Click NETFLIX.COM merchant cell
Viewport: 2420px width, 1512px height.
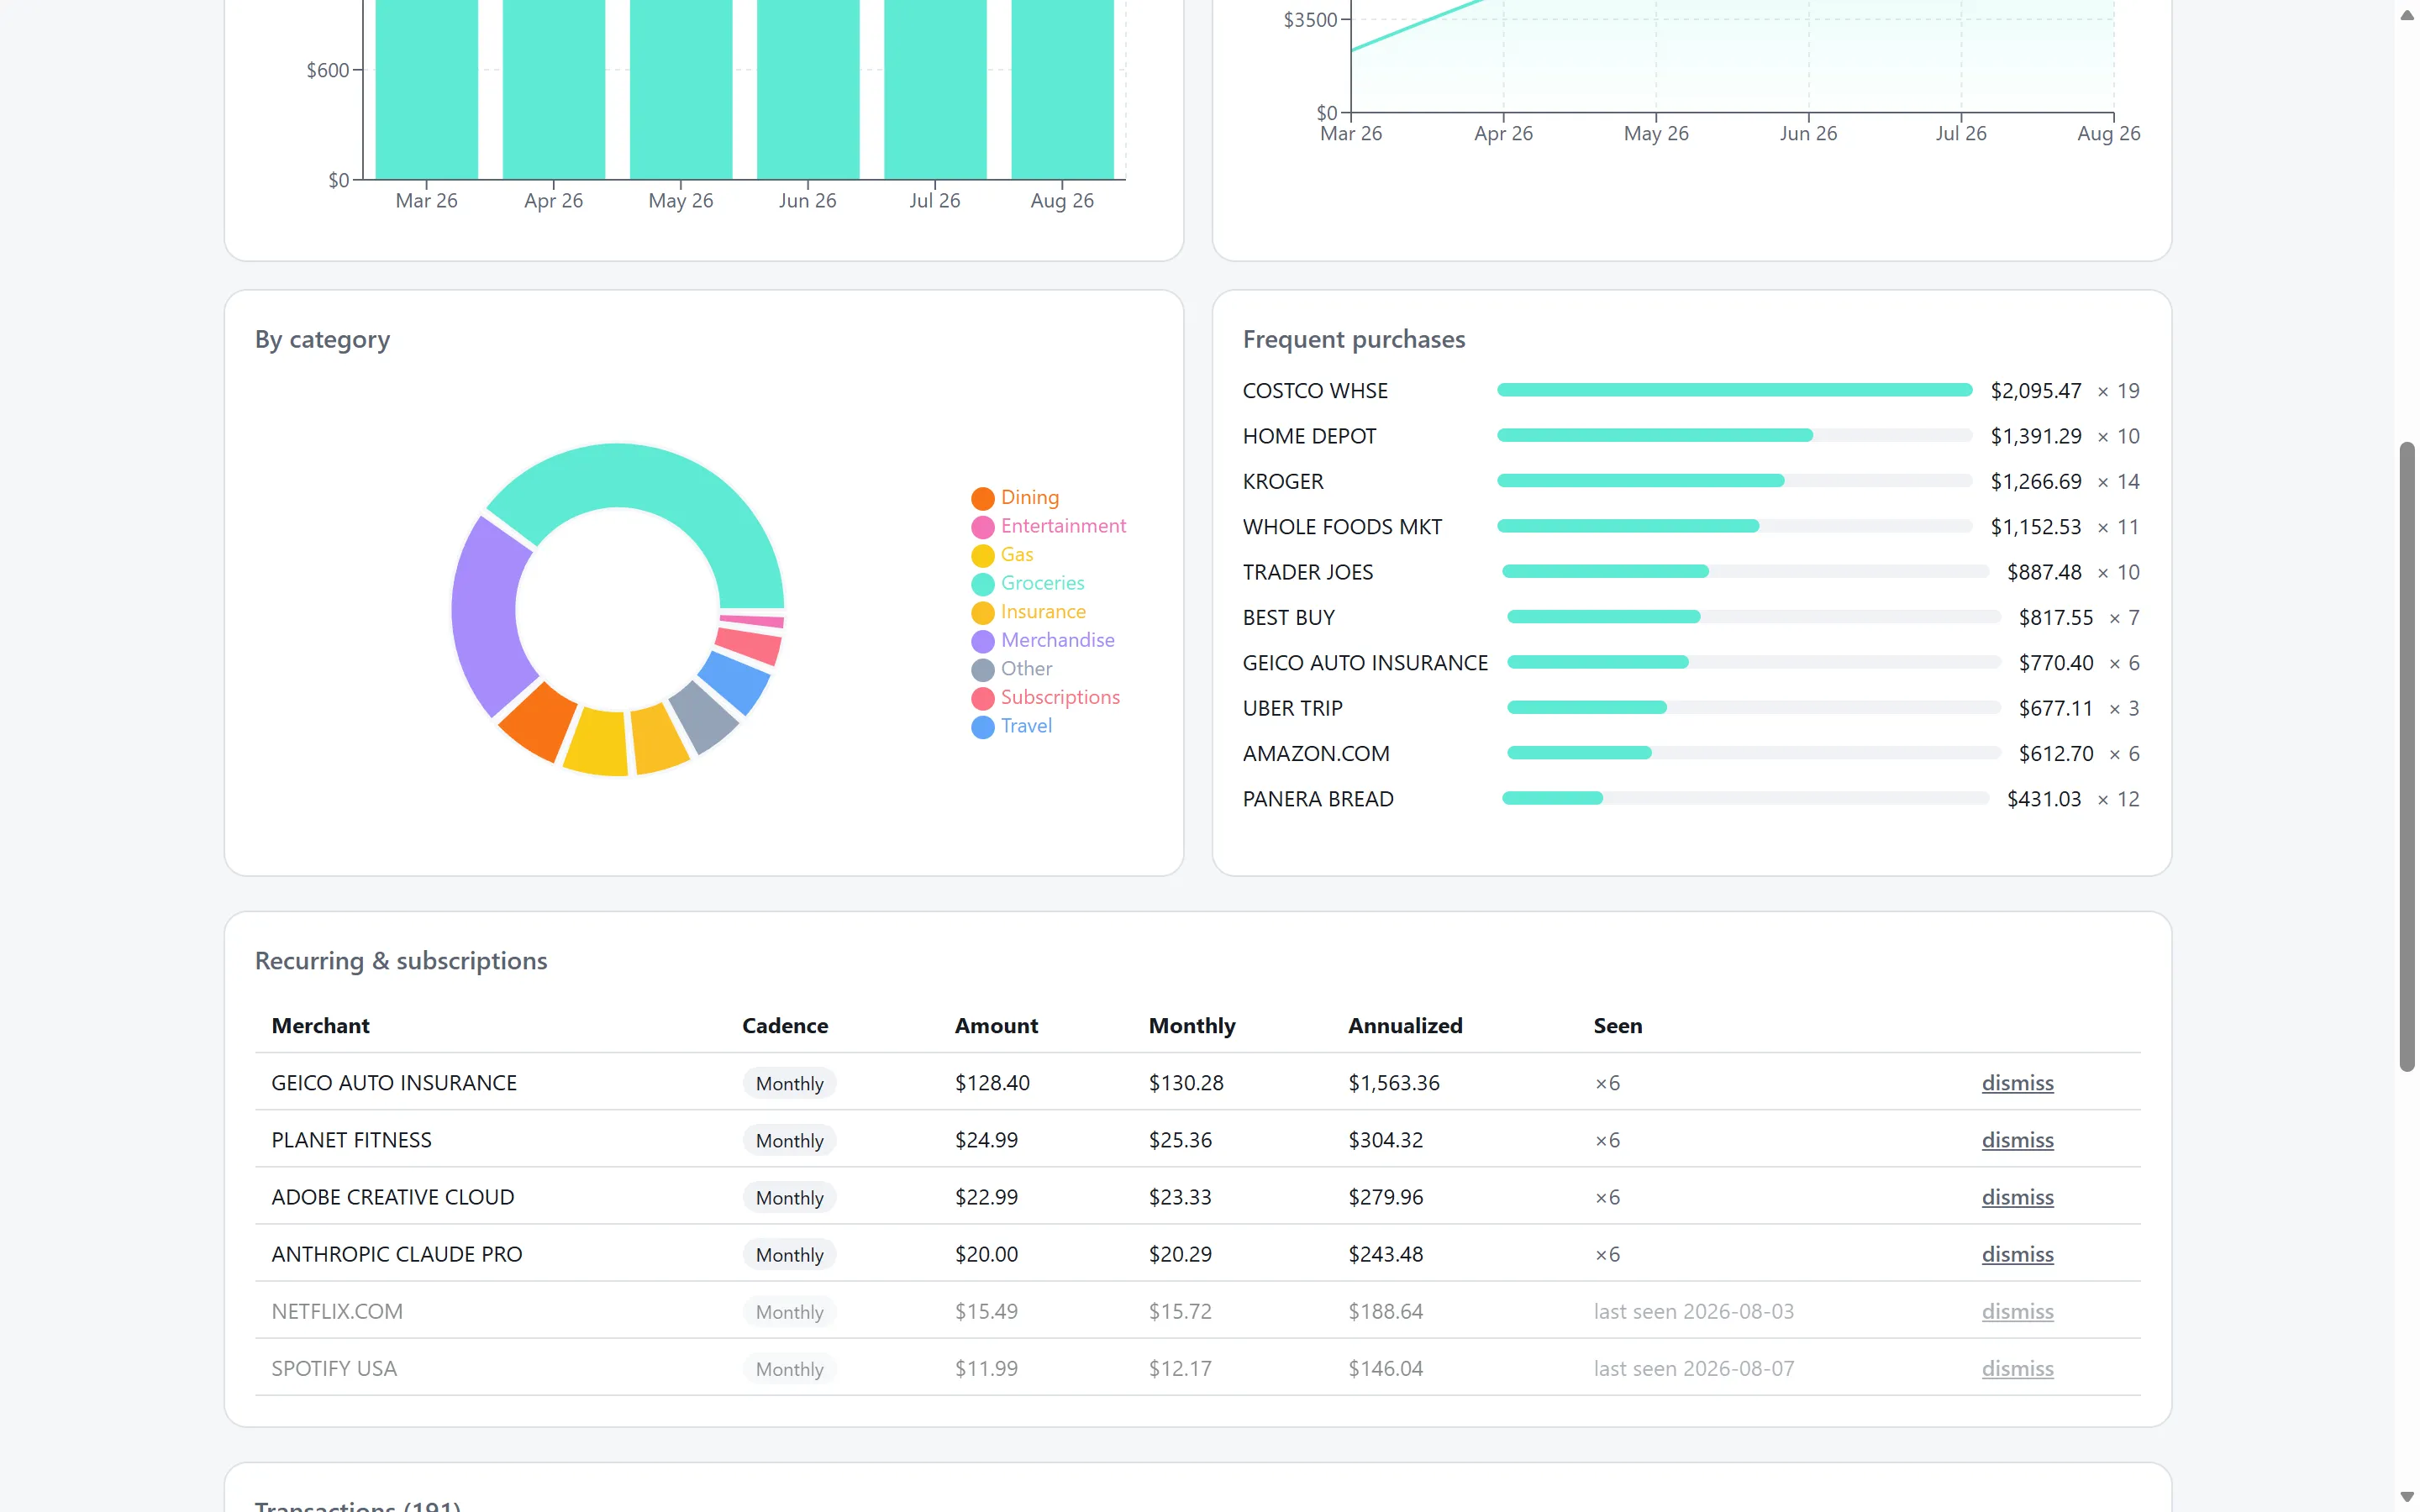pyautogui.click(x=337, y=1311)
